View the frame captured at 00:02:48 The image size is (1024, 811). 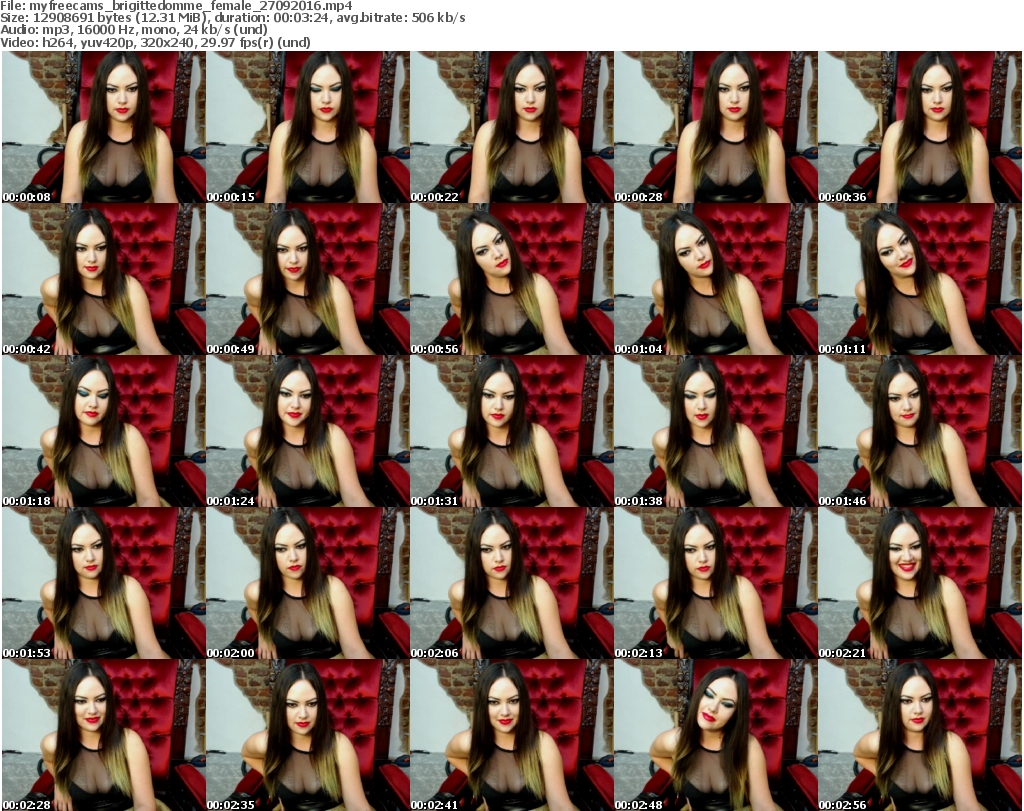coord(715,735)
